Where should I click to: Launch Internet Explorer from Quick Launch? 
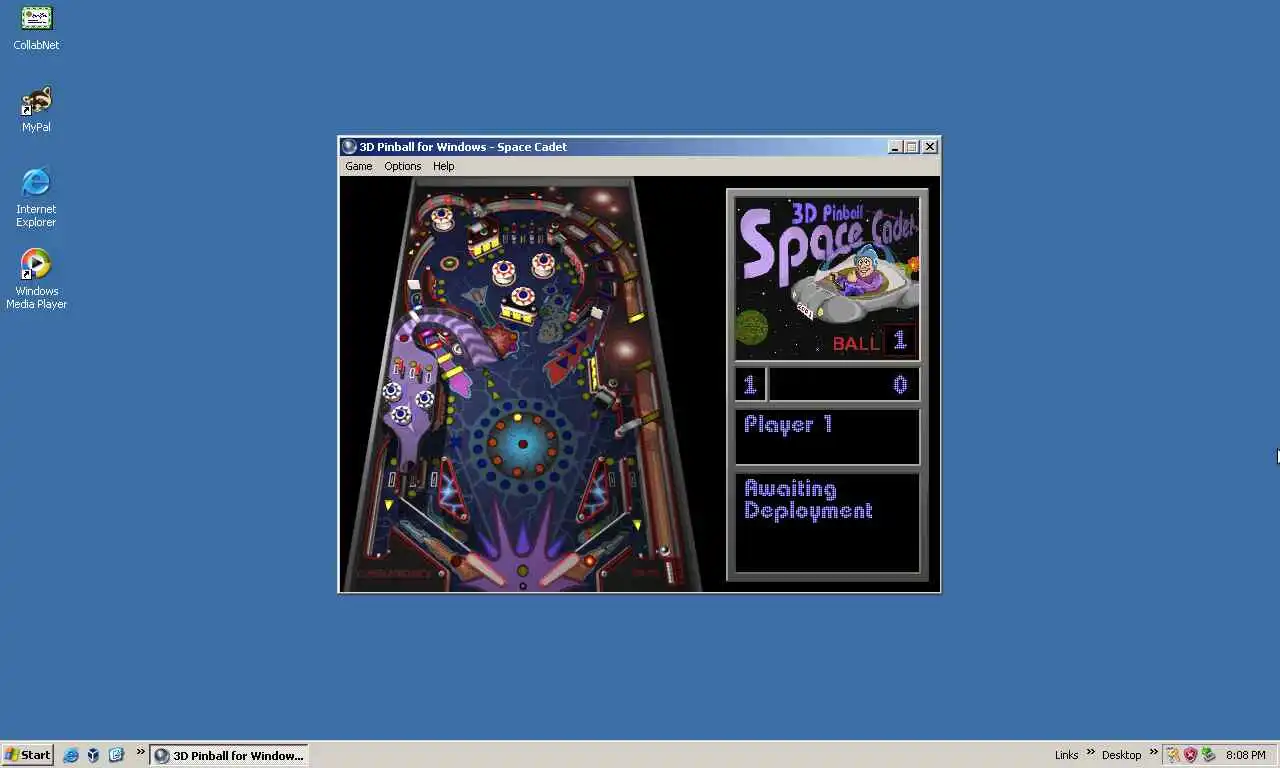(70, 755)
